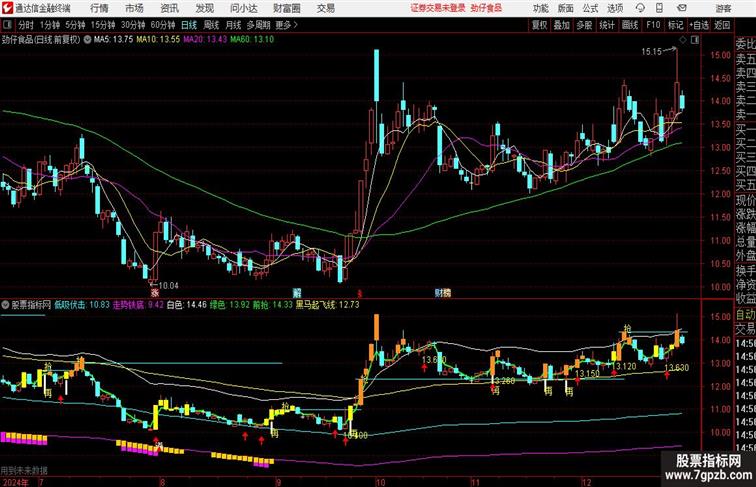Open the 交易 menu
Viewport: 756px width, 487px height.
pyautogui.click(x=326, y=8)
